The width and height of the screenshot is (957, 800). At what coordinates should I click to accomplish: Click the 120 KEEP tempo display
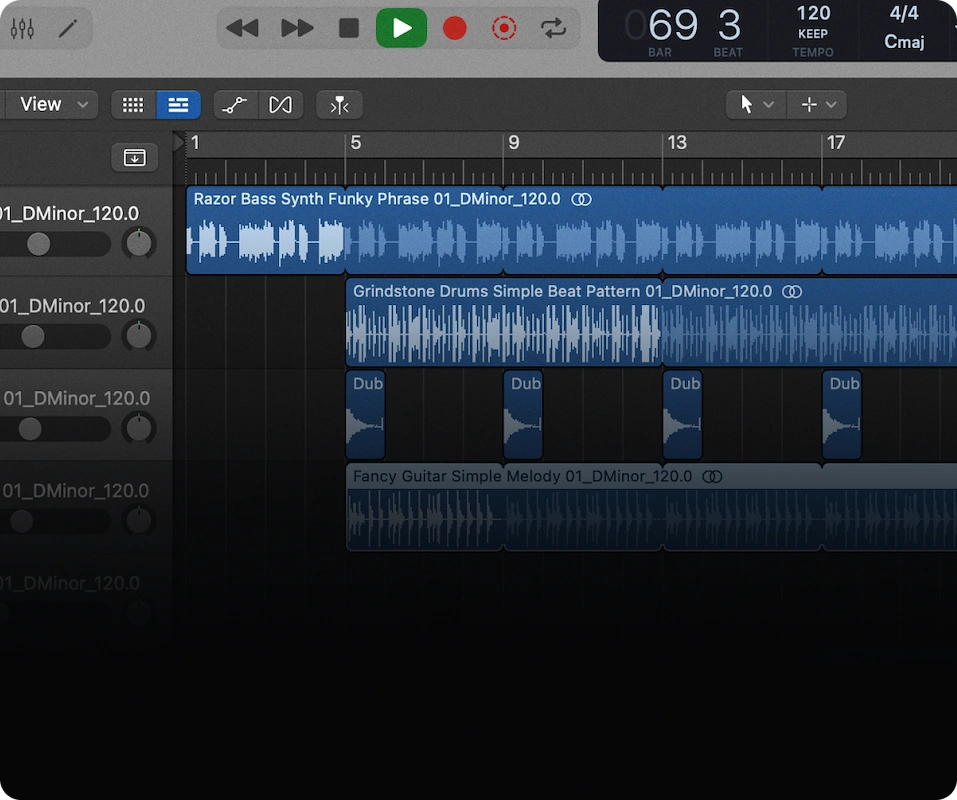click(x=812, y=28)
